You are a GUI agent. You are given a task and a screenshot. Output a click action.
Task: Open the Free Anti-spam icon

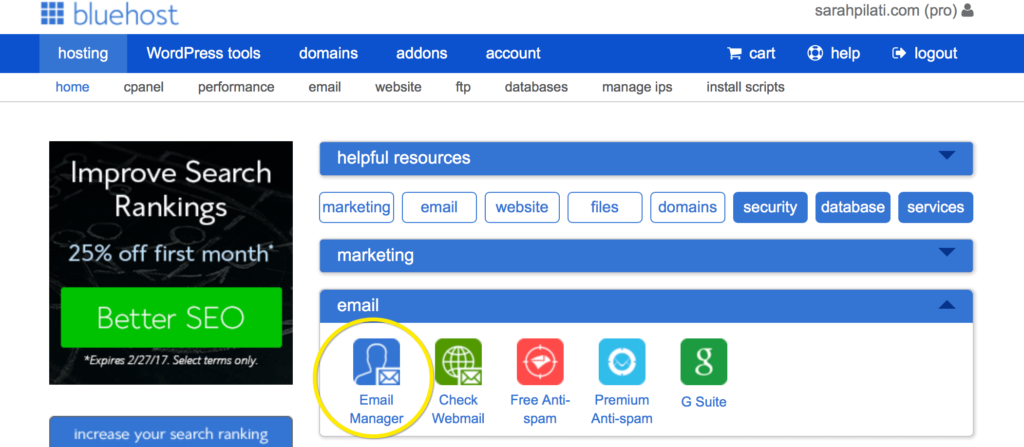[540, 361]
